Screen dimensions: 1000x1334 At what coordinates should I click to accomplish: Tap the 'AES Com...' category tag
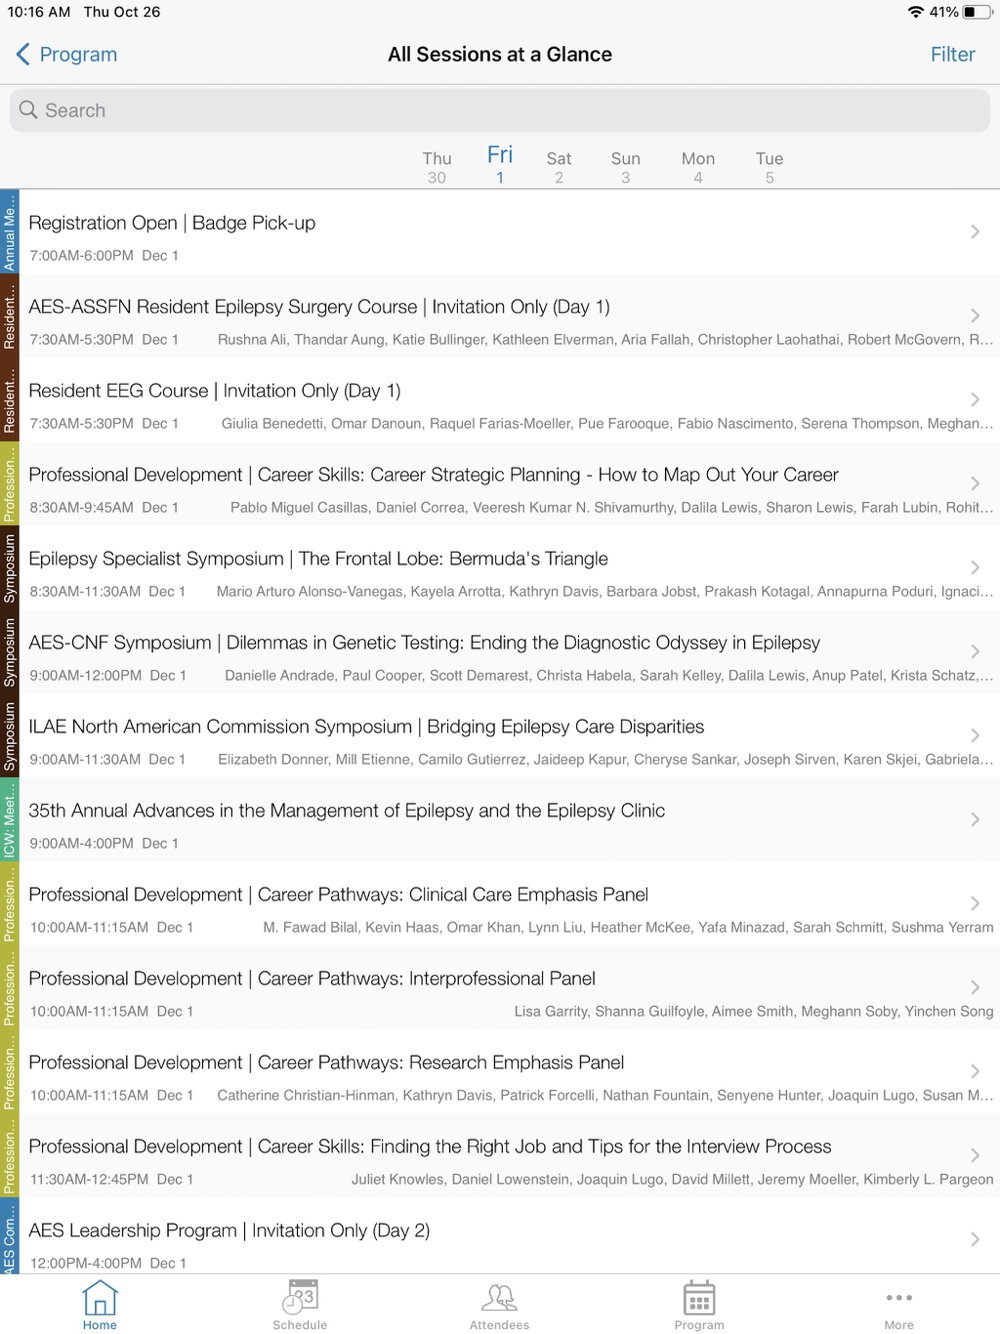tap(9, 1236)
